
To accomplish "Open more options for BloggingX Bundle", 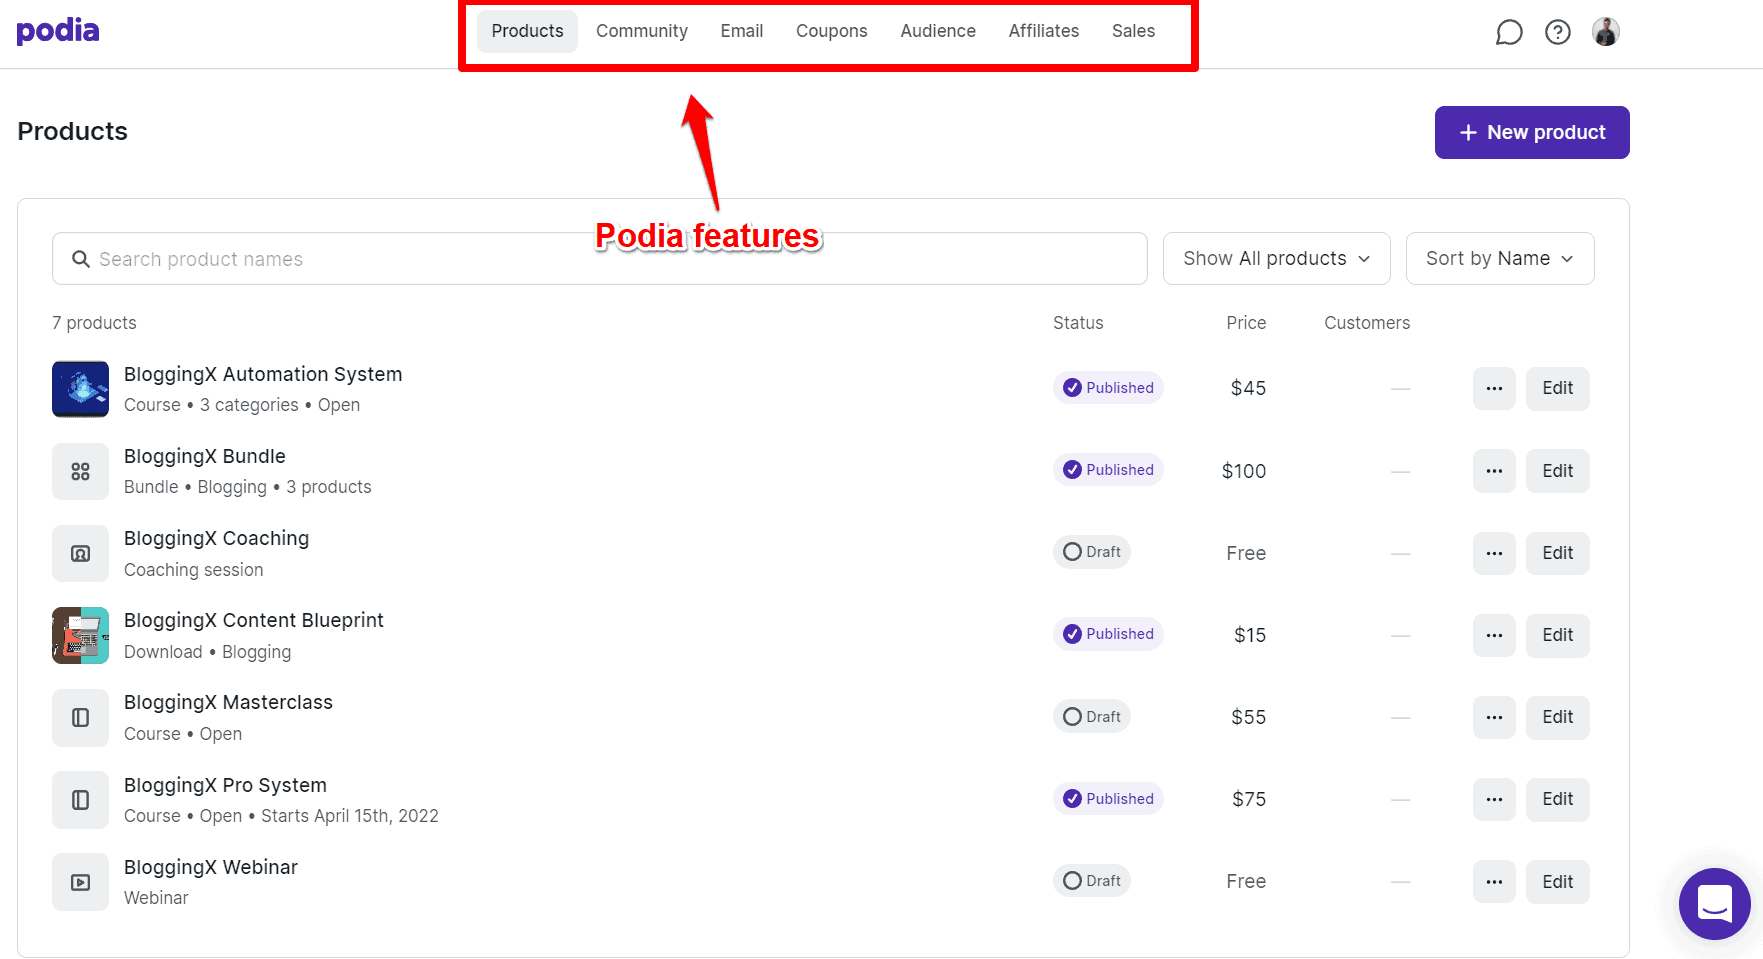I will 1494,471.
